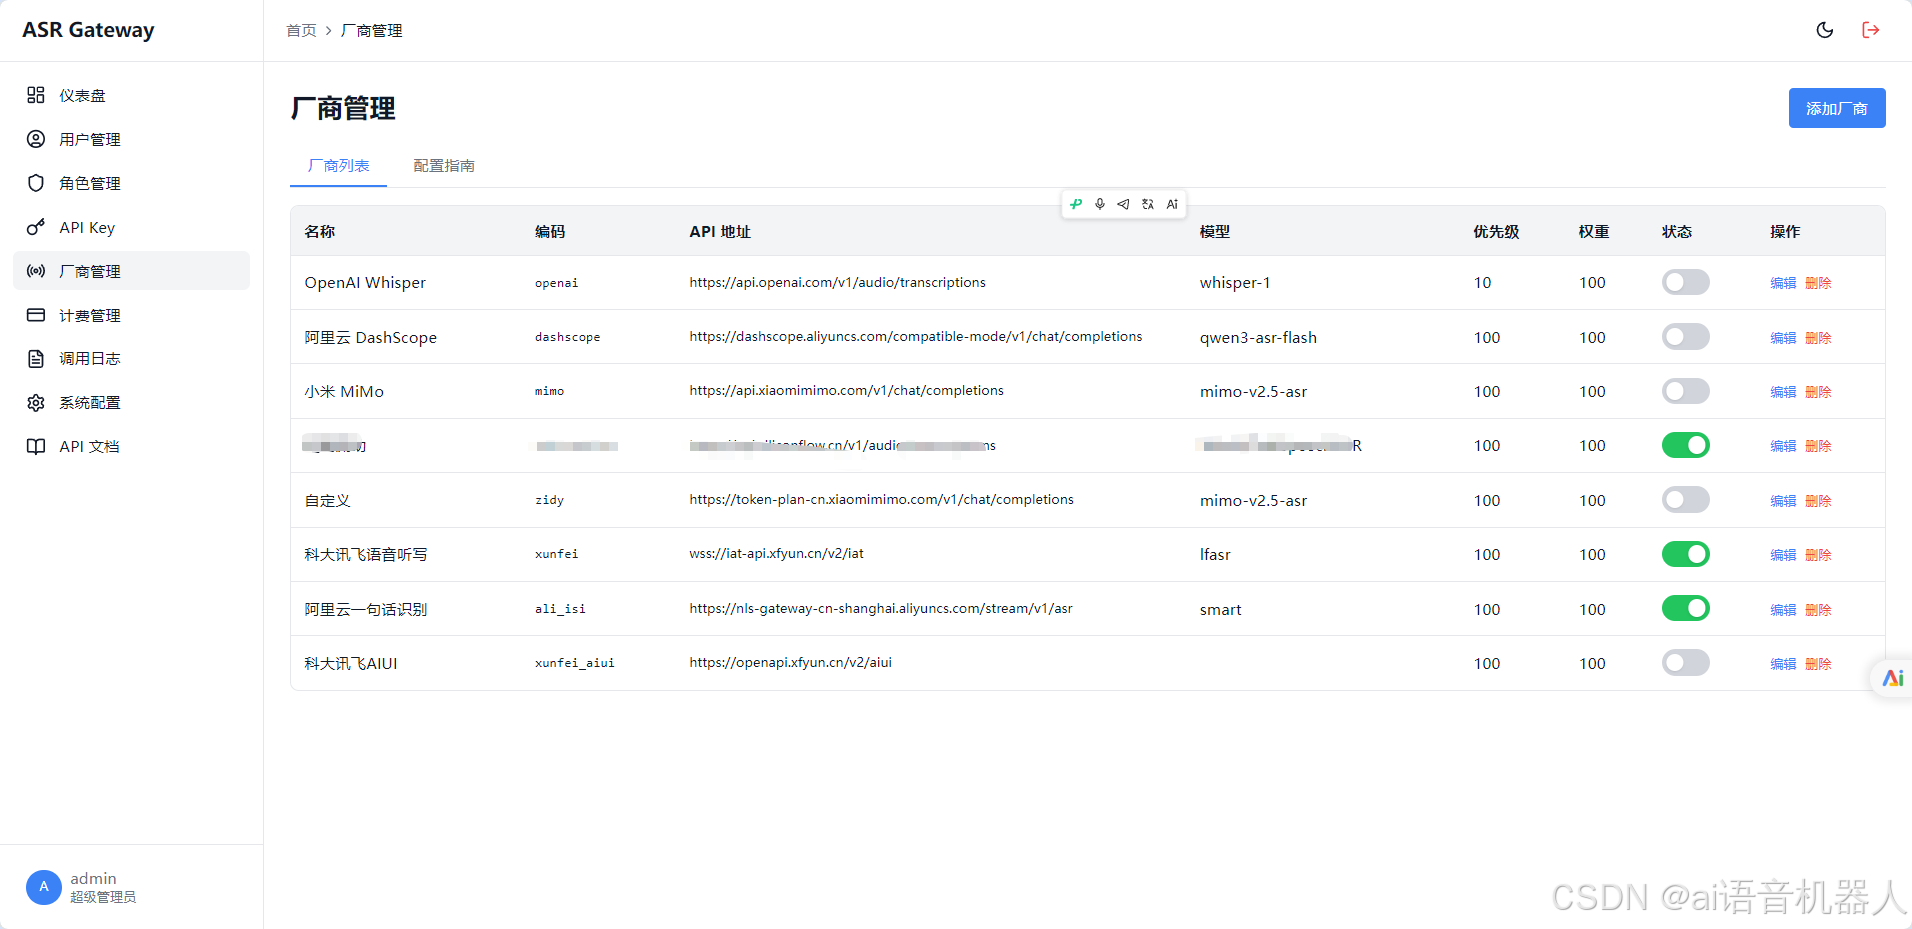Click the ASR Gateway logo title

pyautogui.click(x=88, y=30)
